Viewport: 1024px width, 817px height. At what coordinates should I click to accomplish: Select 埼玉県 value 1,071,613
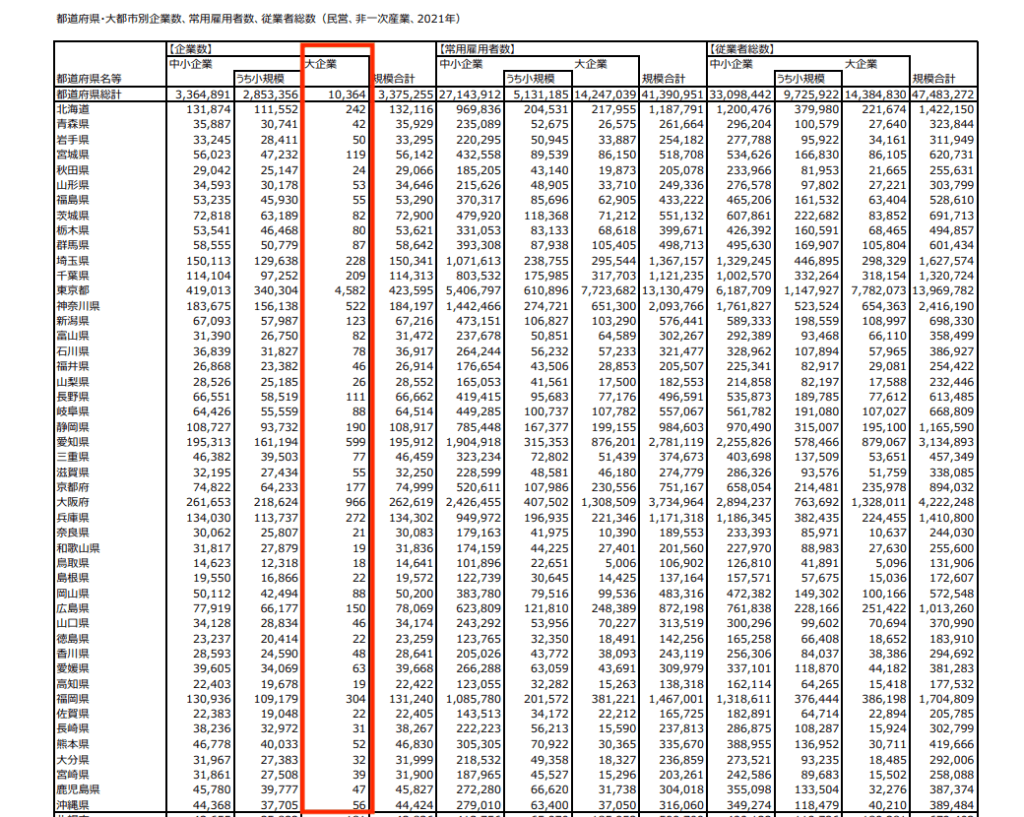pos(473,261)
